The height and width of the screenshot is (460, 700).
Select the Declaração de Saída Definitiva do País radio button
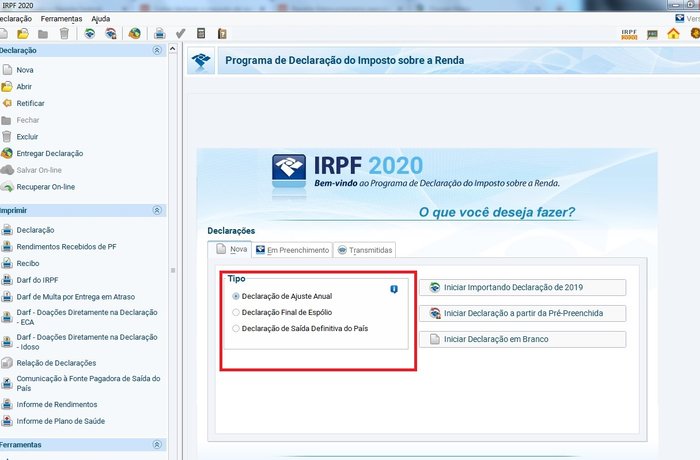(236, 328)
